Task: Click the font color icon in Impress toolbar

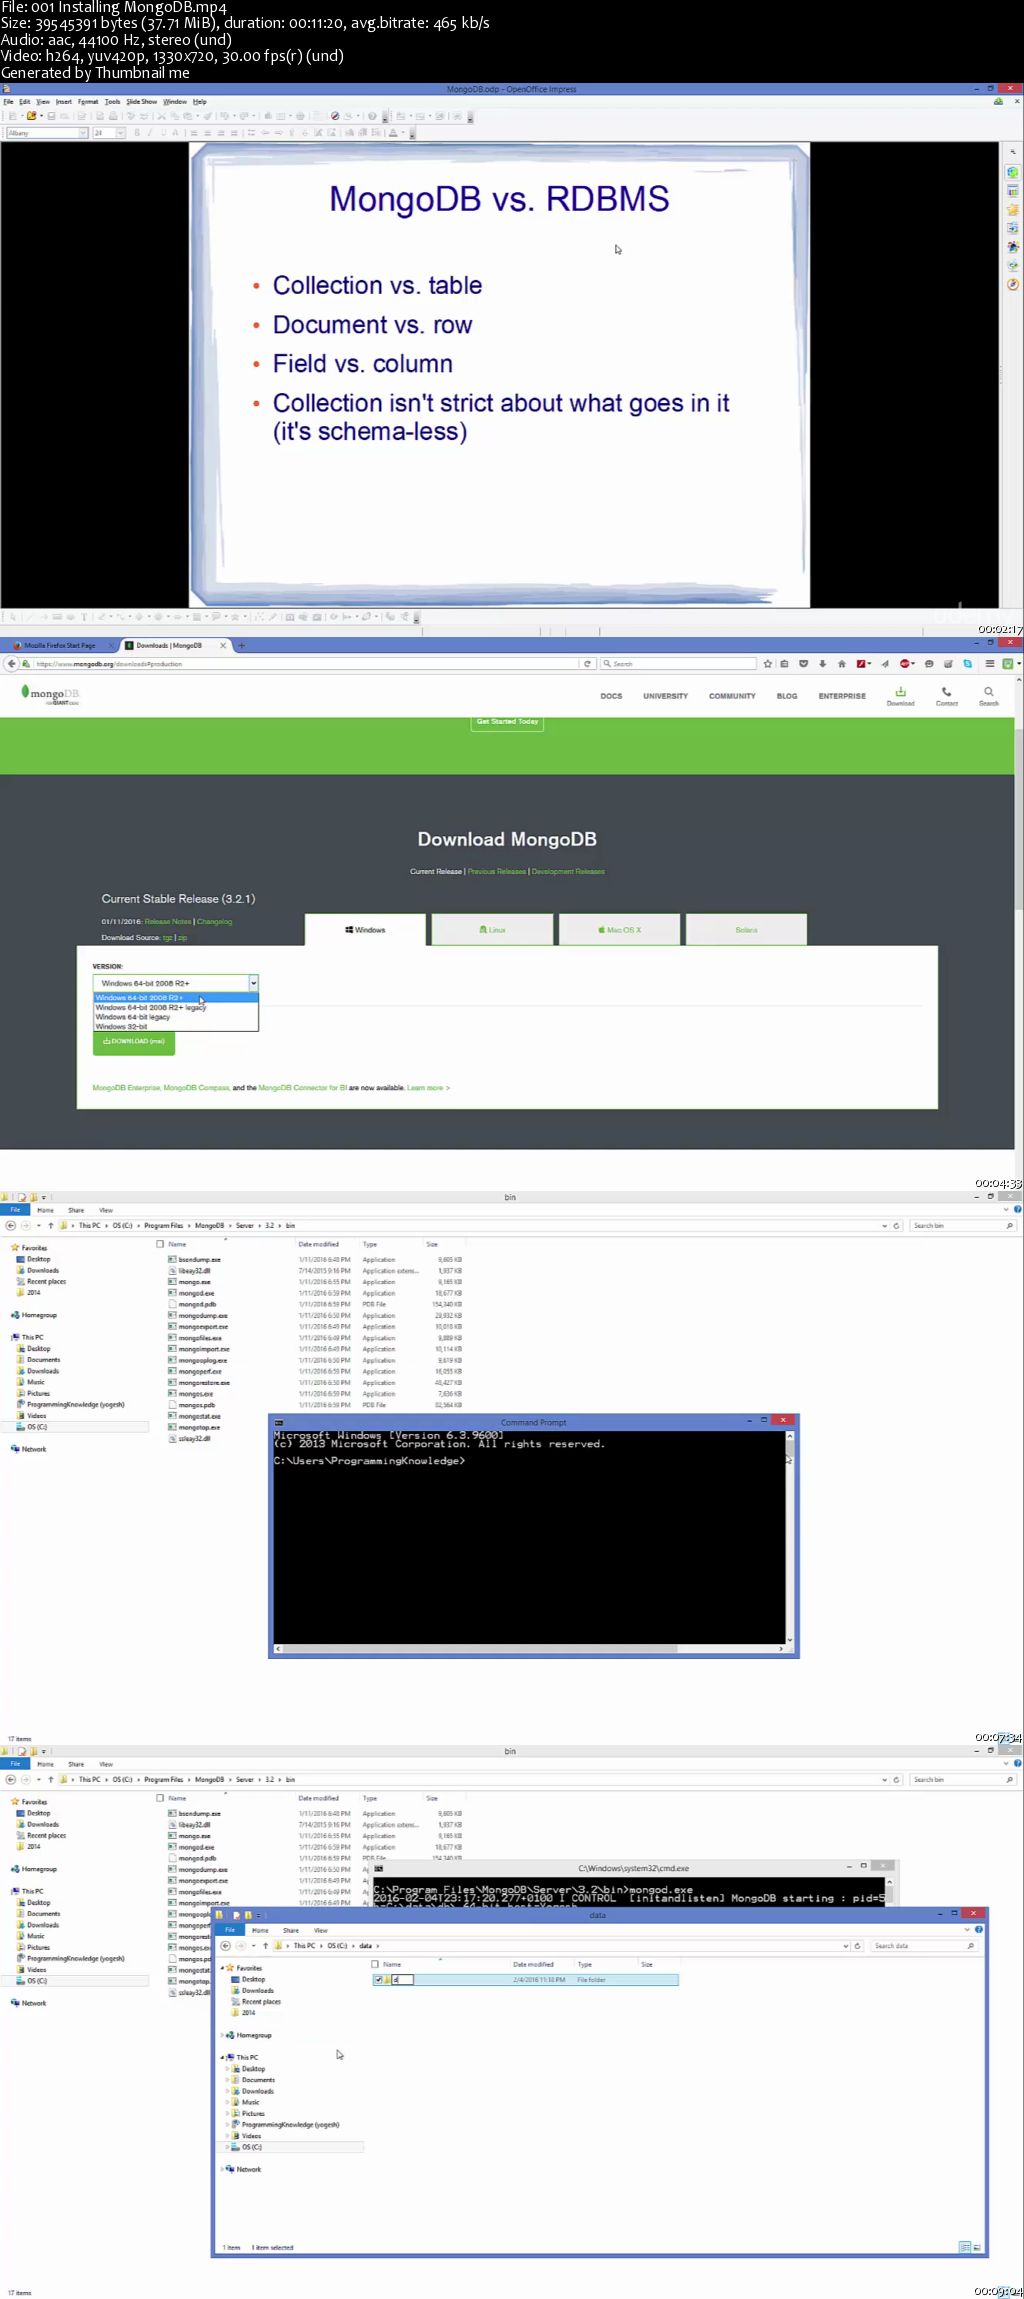Action: coord(393,133)
